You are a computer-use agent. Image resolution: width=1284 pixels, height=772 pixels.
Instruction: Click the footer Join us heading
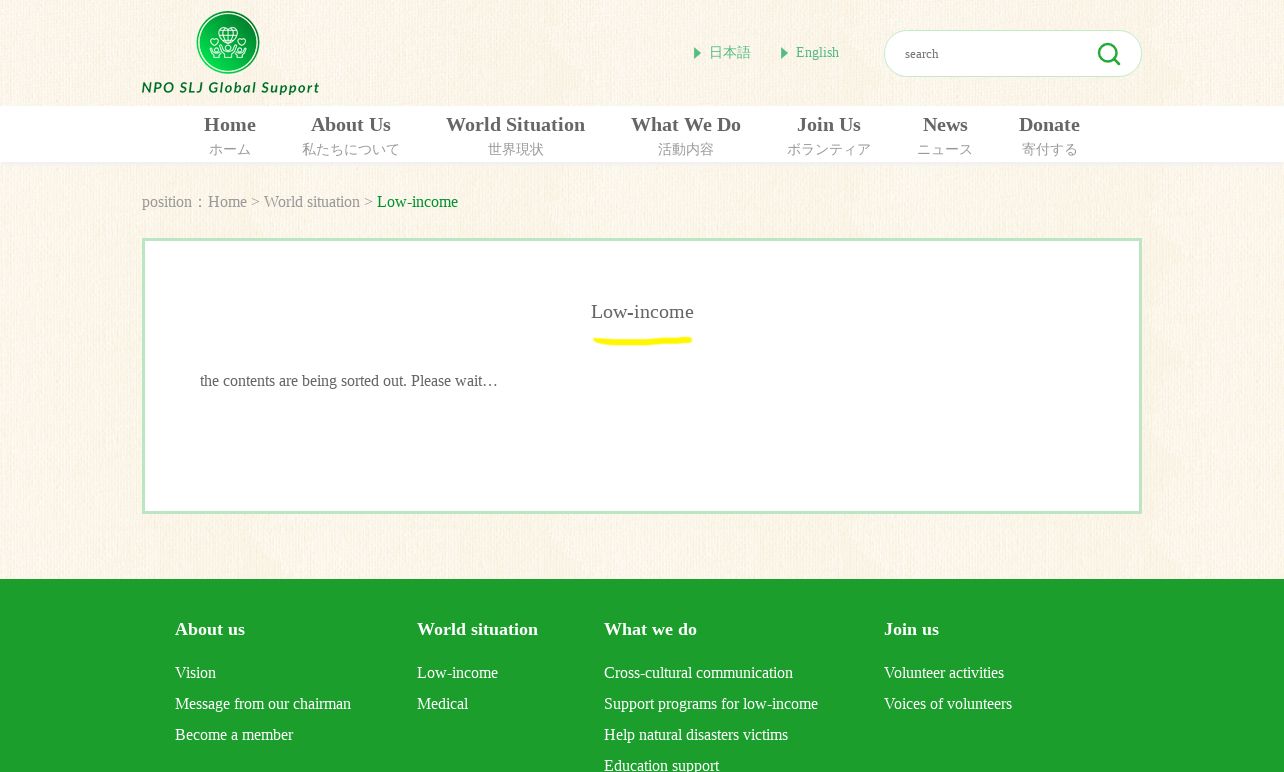coord(911,629)
